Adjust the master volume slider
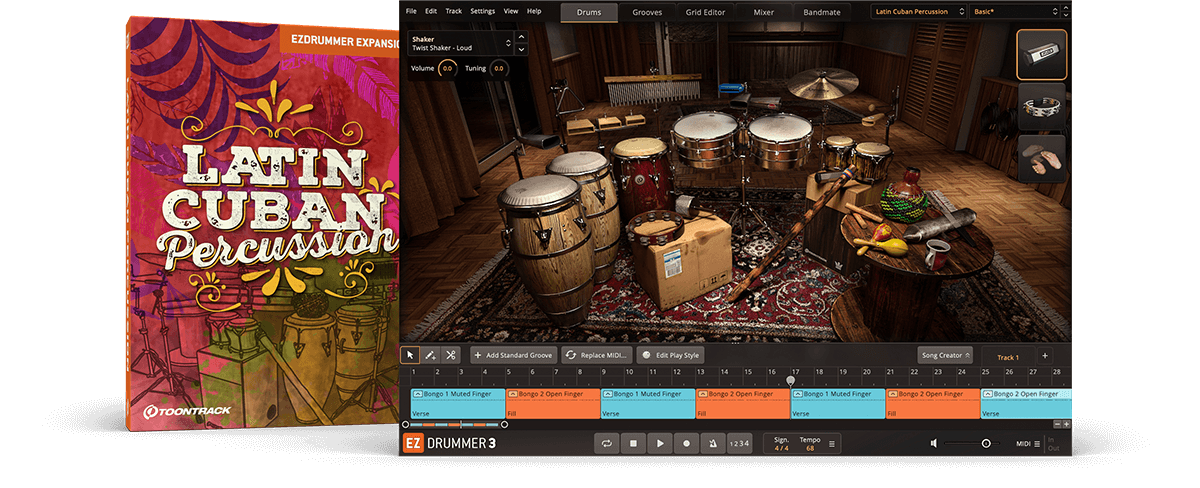 pyautogui.click(x=986, y=443)
